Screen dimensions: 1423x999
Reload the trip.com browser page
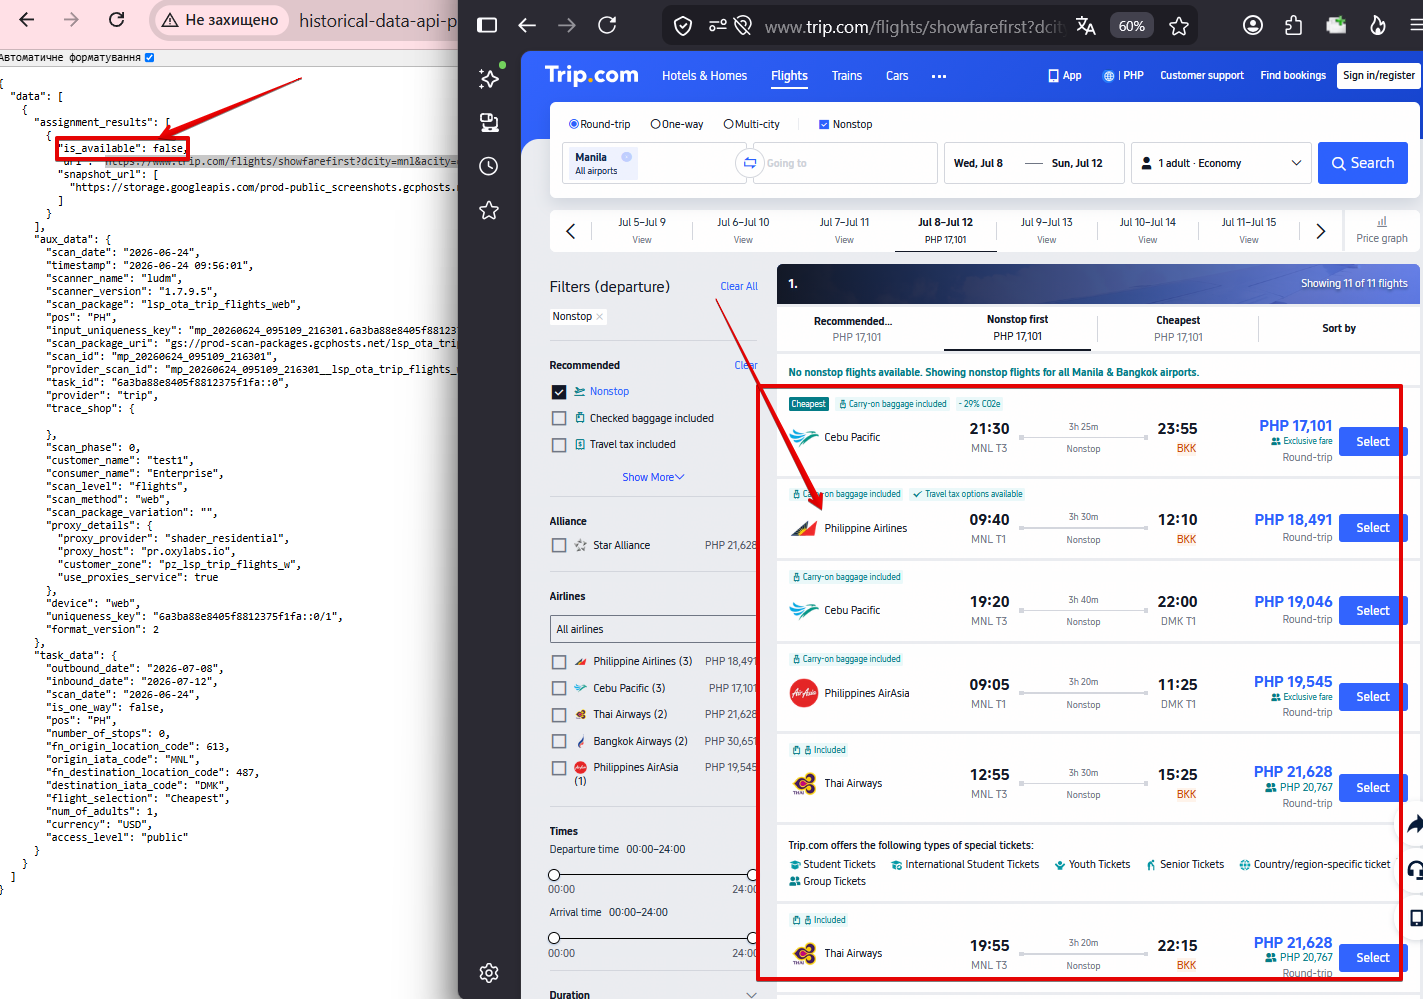tap(607, 25)
